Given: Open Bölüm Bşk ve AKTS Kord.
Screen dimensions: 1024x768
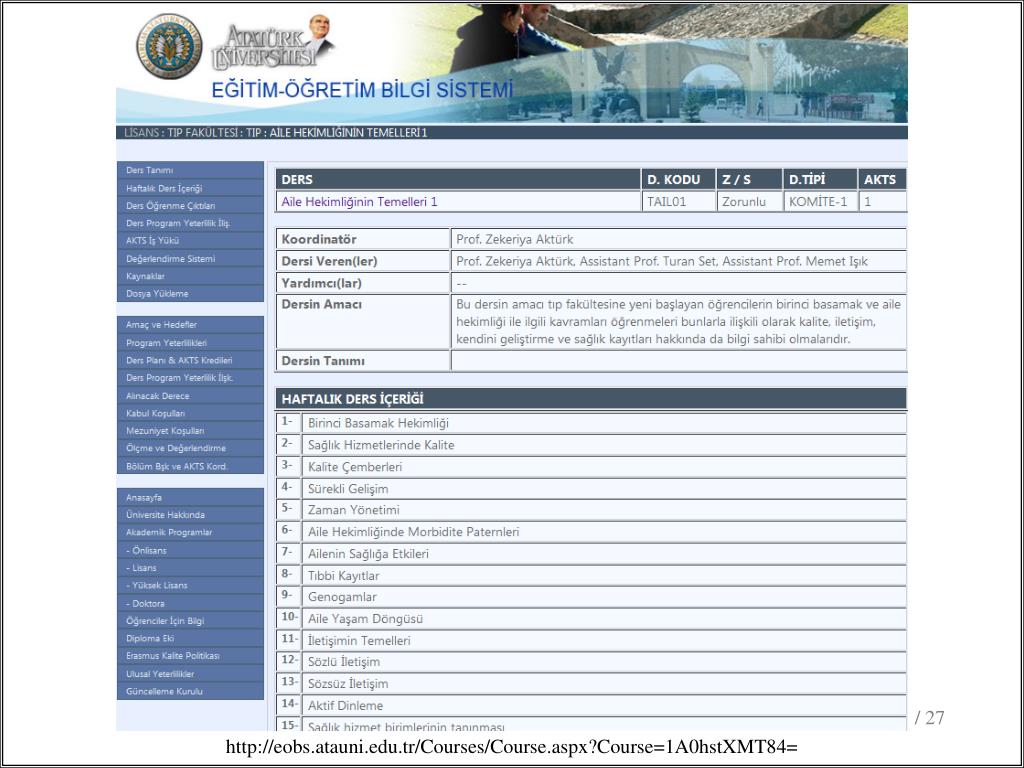Looking at the screenshot, I should pyautogui.click(x=190, y=466).
